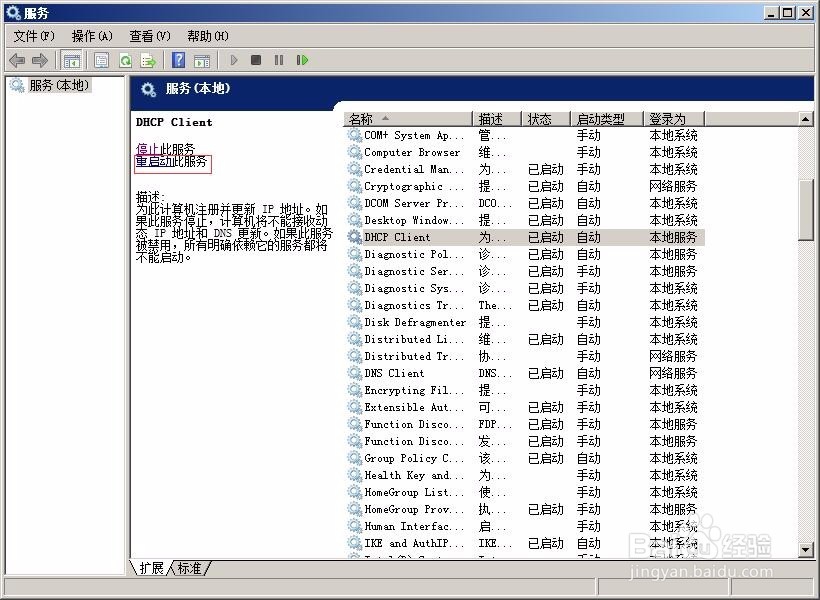
Task: Refresh the services list
Action: pos(125,59)
